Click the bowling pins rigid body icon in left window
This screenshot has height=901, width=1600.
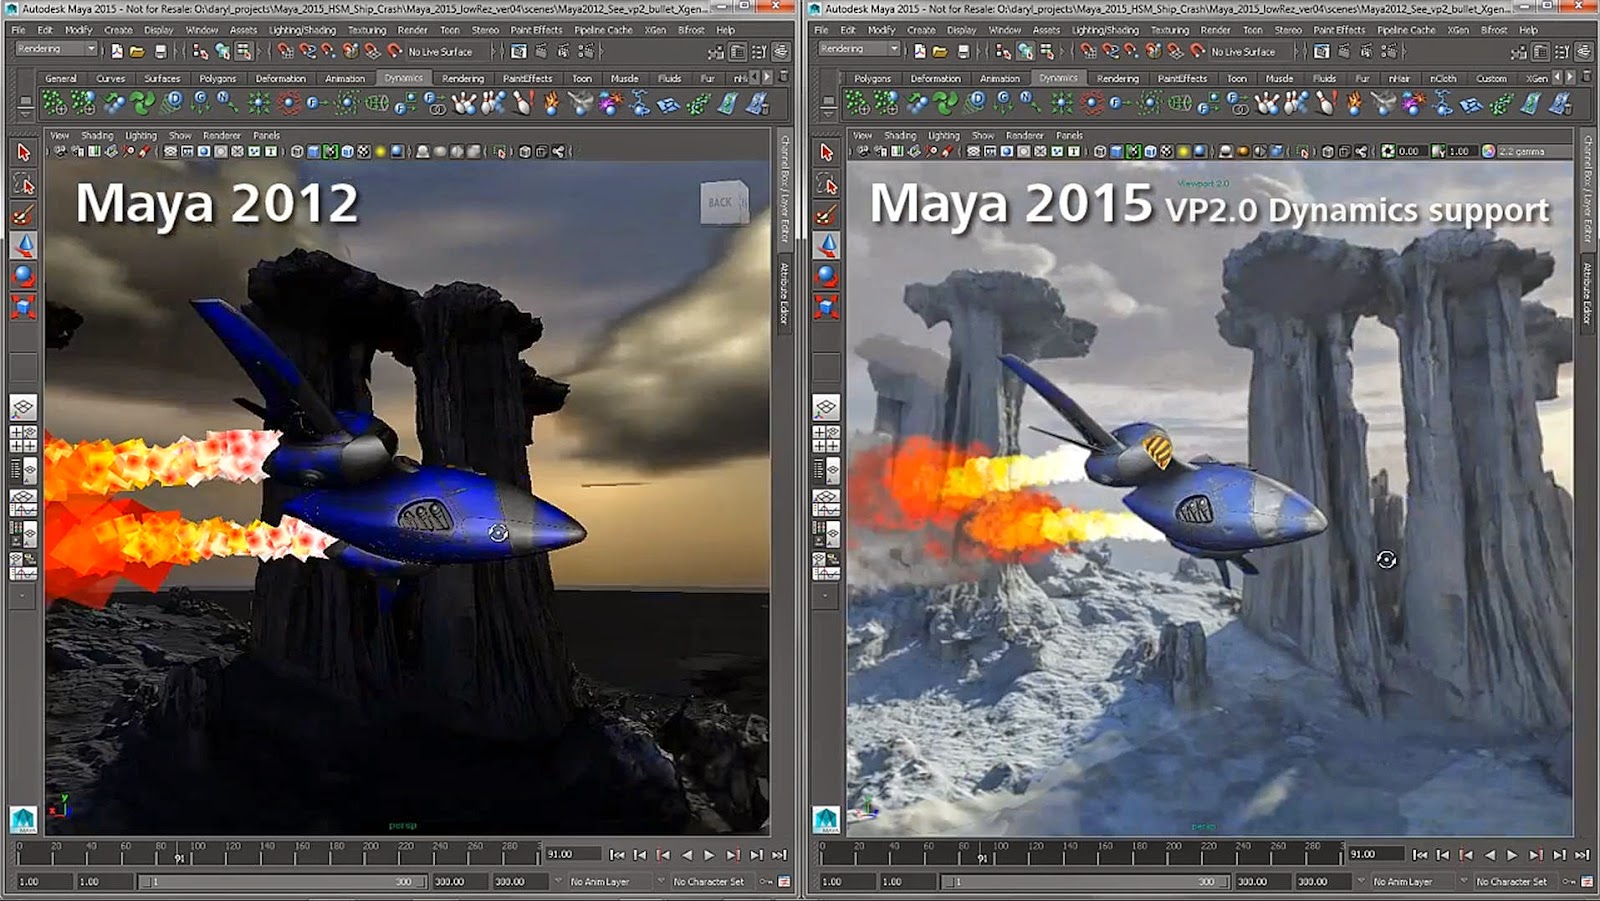click(464, 102)
